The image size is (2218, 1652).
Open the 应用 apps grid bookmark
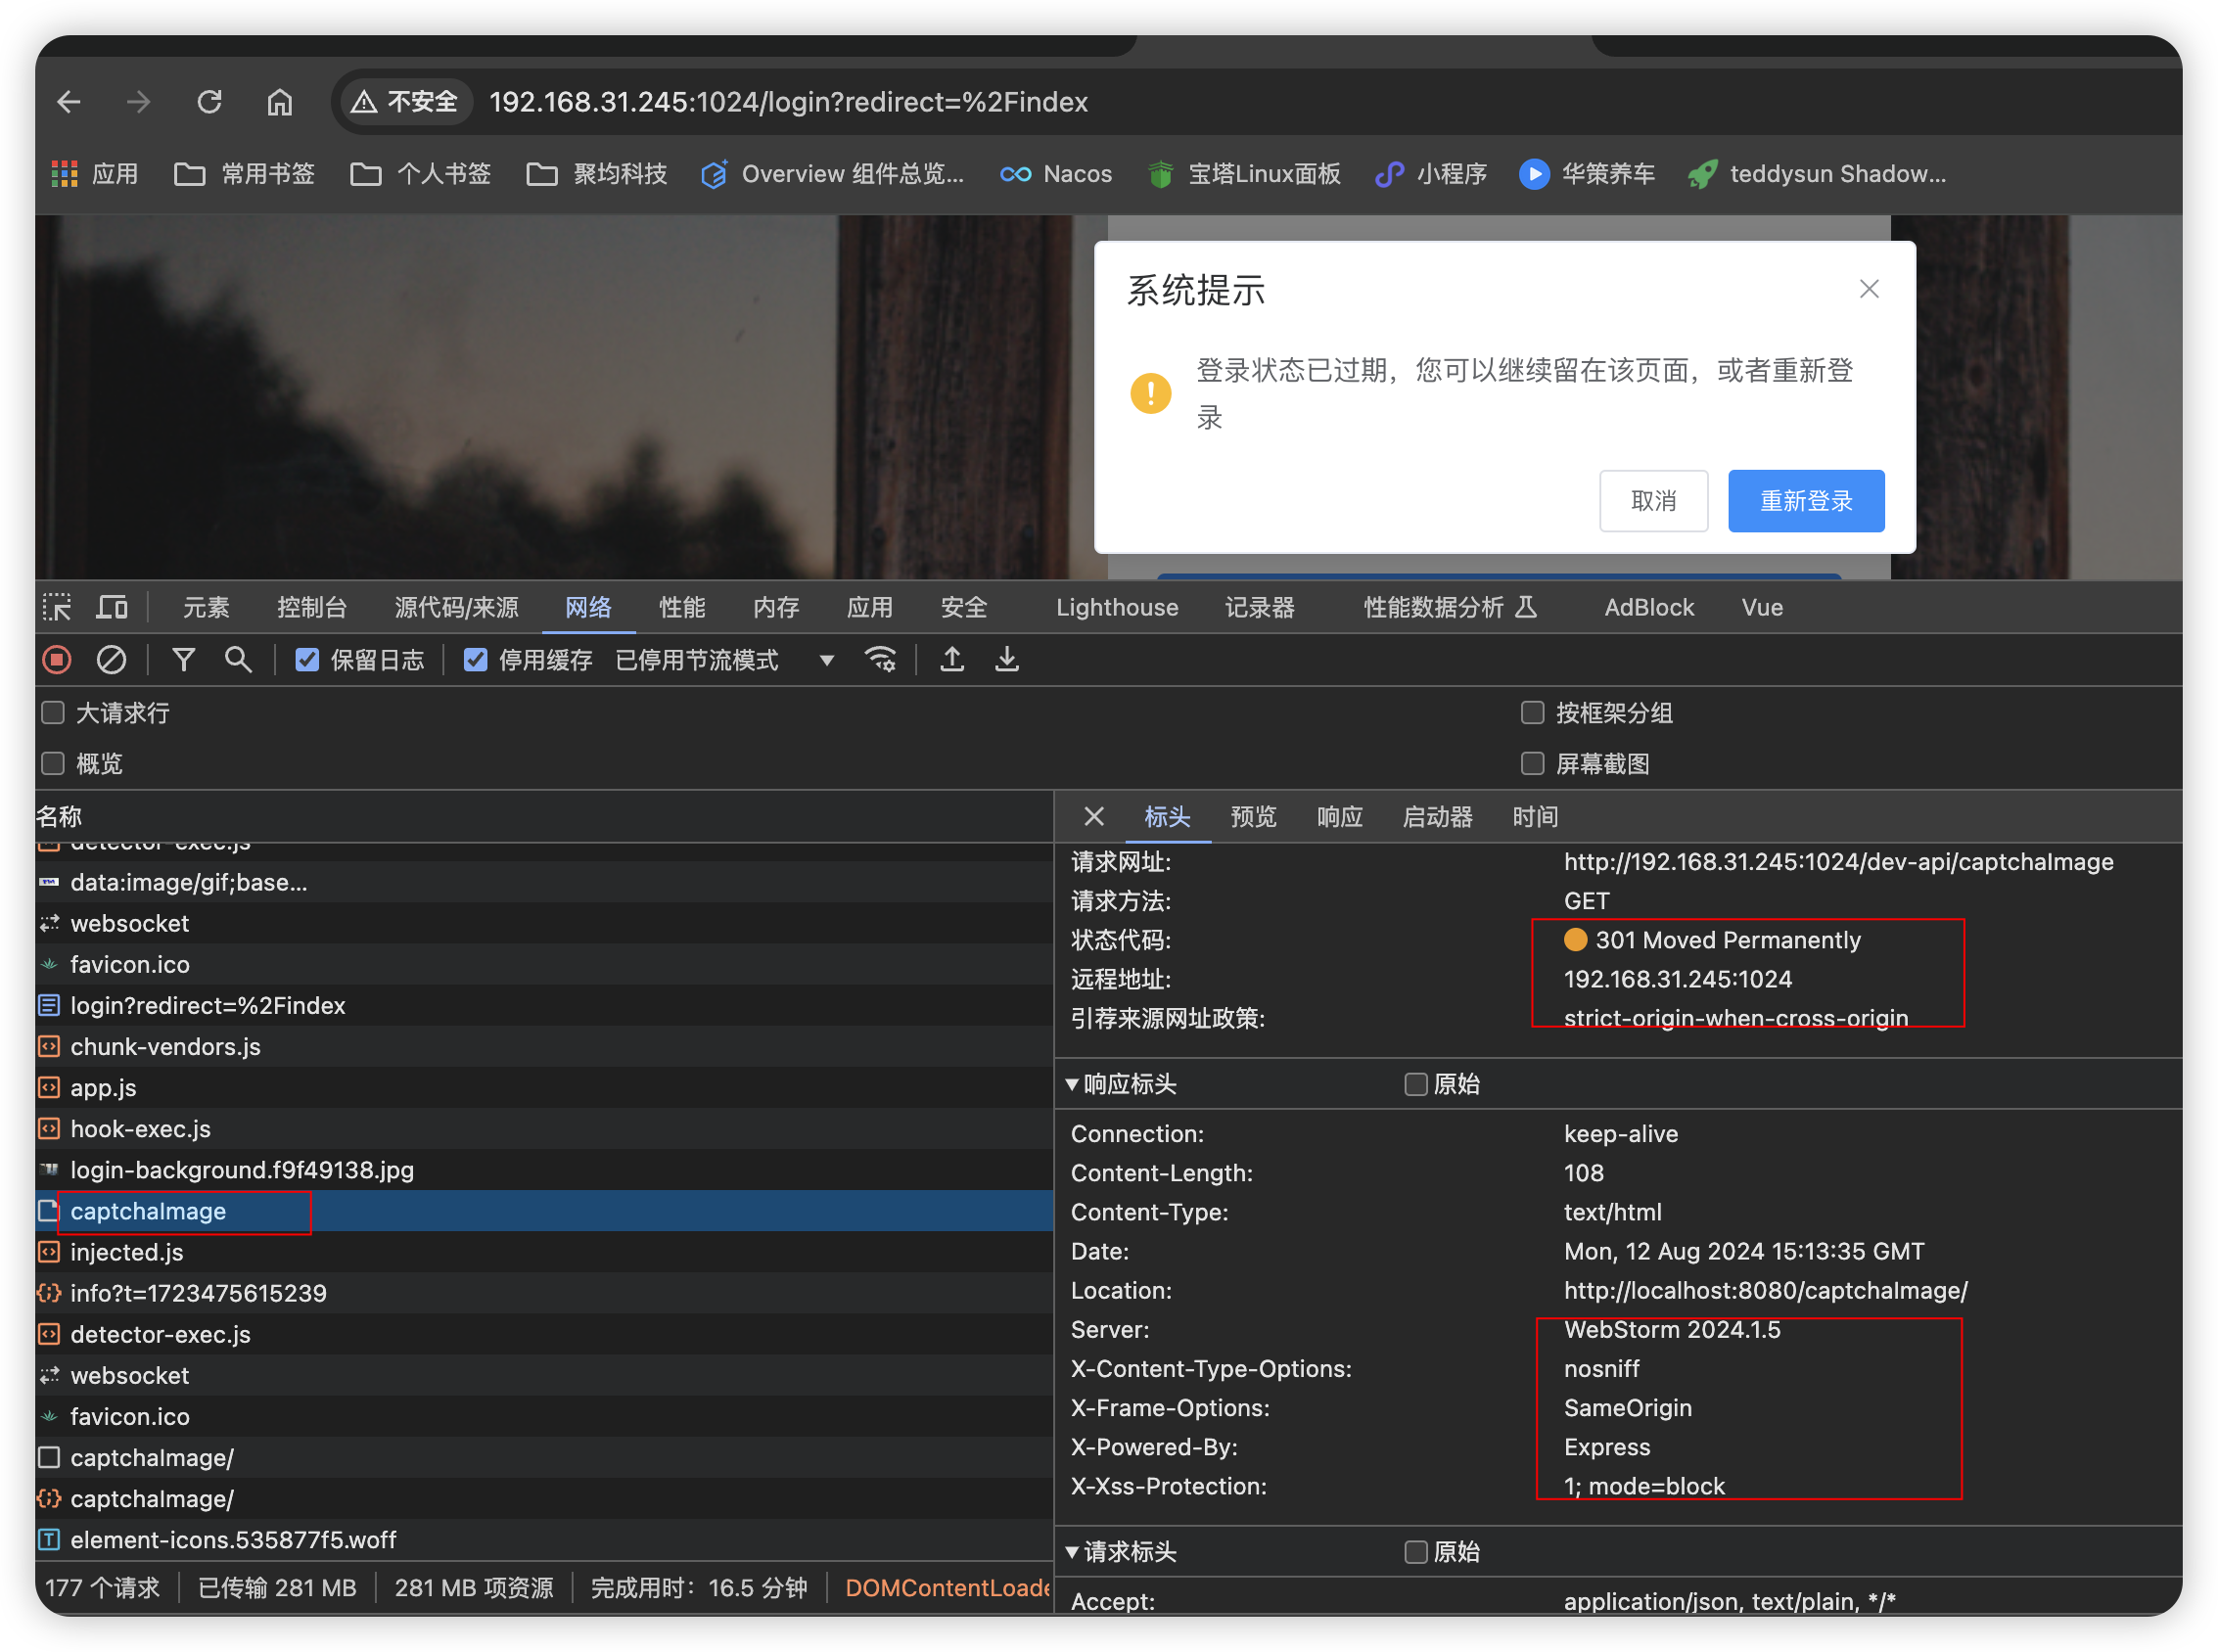tap(95, 174)
